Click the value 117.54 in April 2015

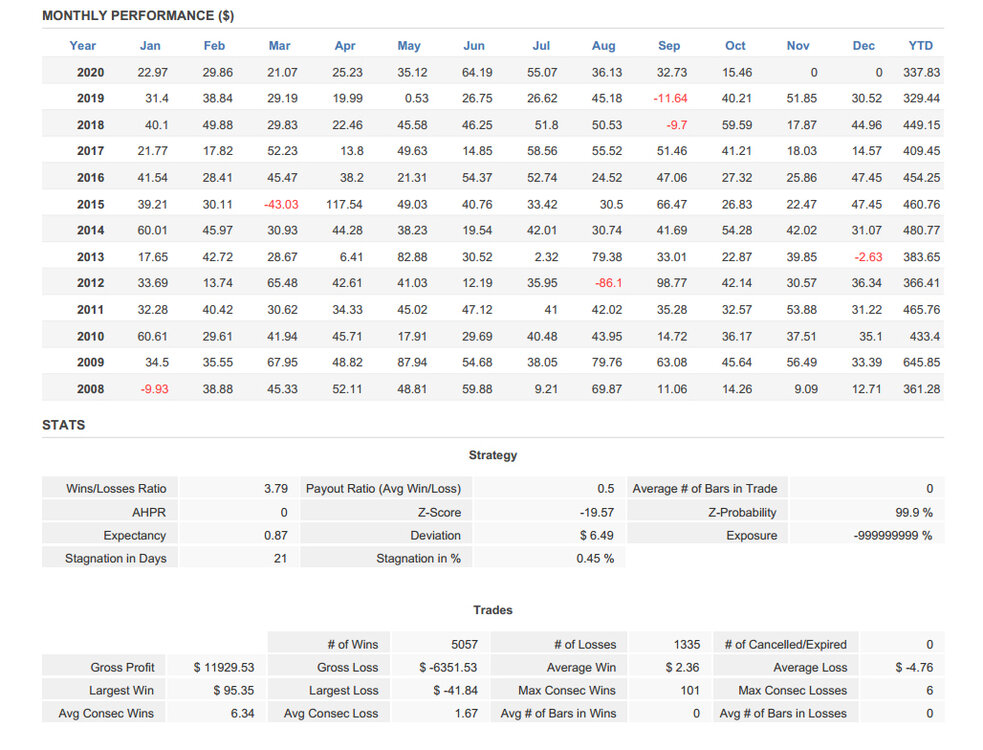[x=344, y=204]
